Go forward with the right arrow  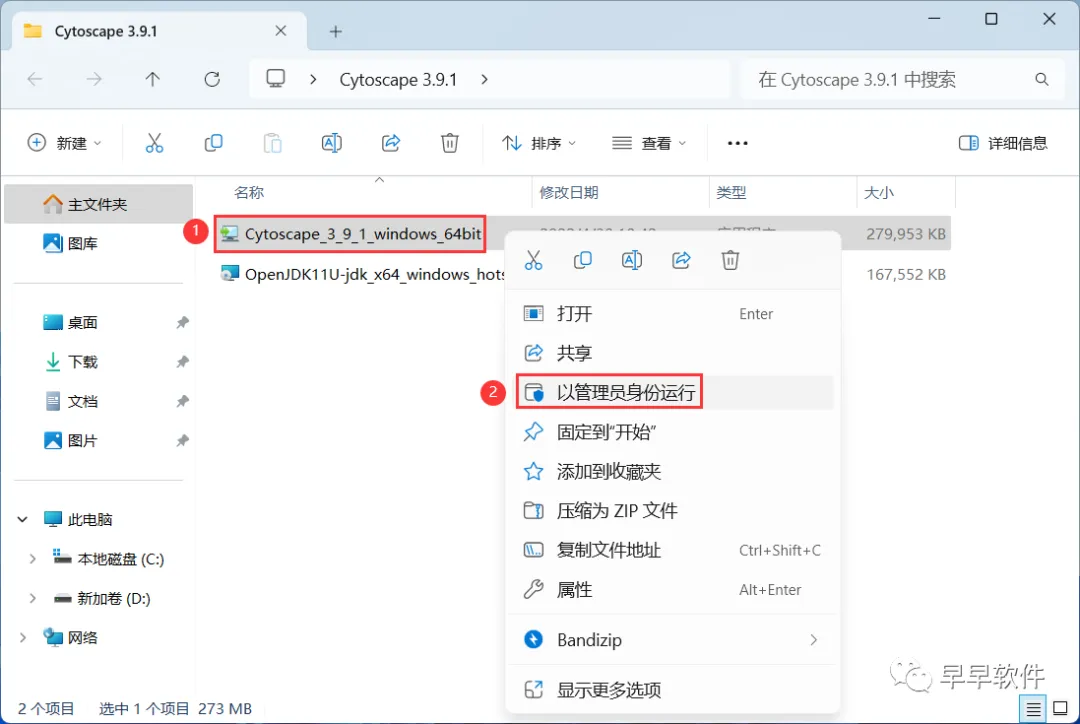(x=94, y=79)
